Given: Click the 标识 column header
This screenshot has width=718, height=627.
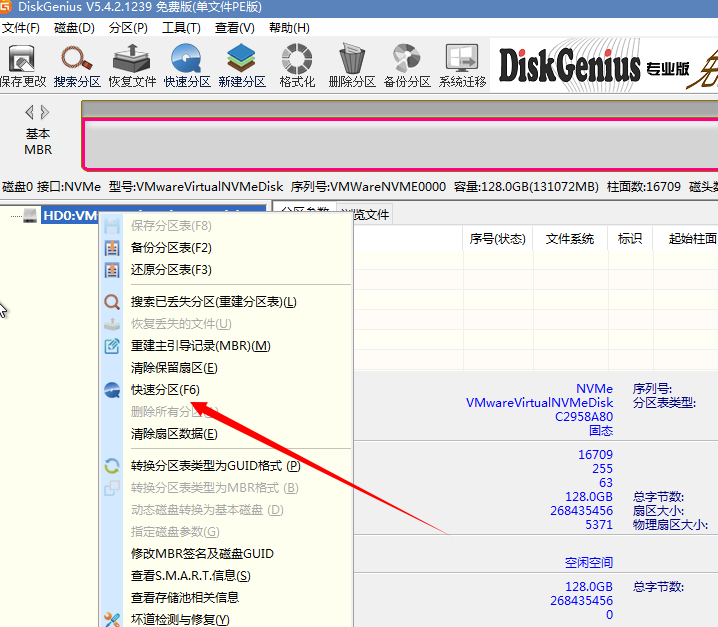Looking at the screenshot, I should coord(630,239).
